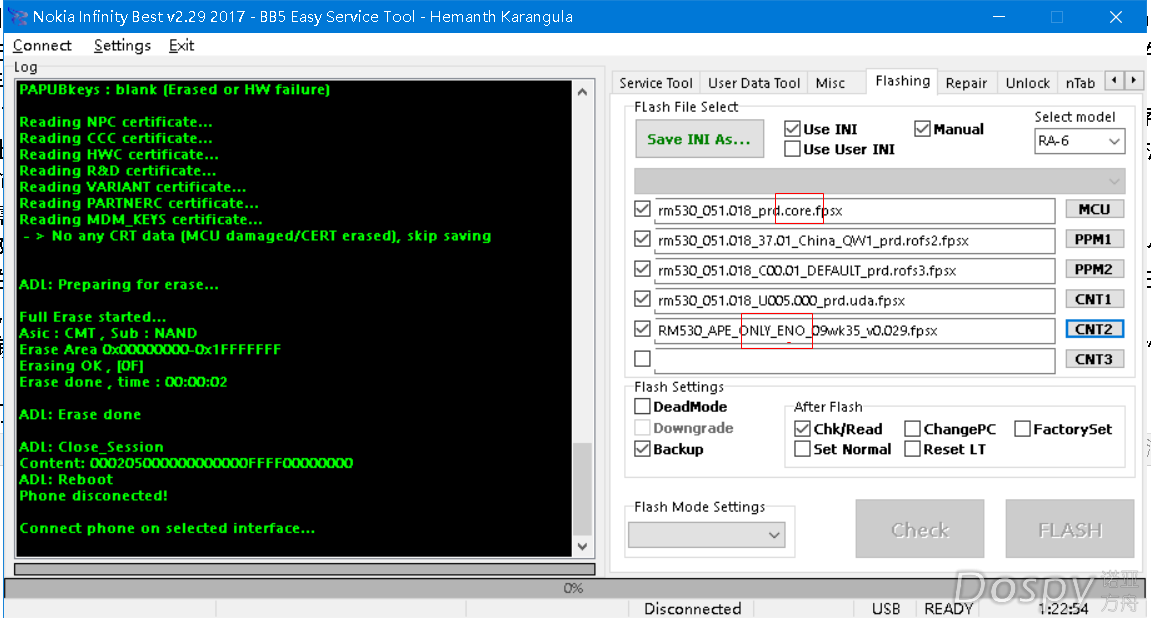Click the CNT1 uda.fpsx file path field

point(854,300)
